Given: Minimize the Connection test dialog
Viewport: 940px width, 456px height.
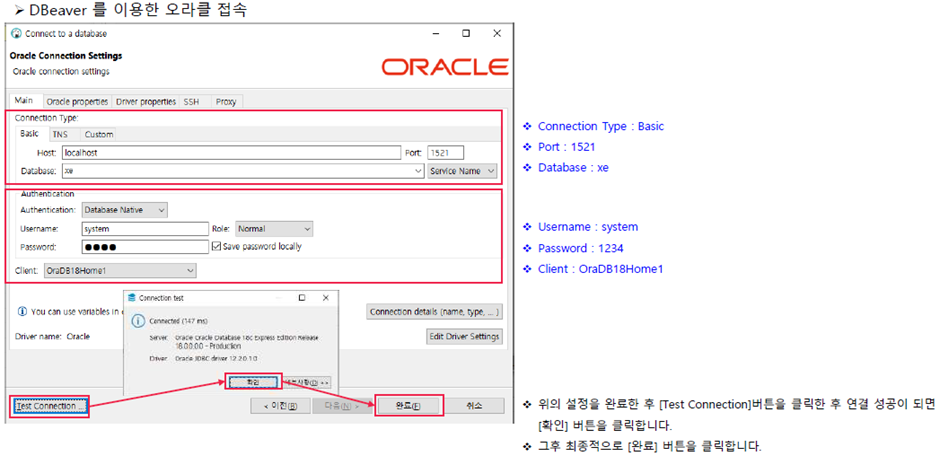Looking at the screenshot, I should pyautogui.click(x=279, y=297).
